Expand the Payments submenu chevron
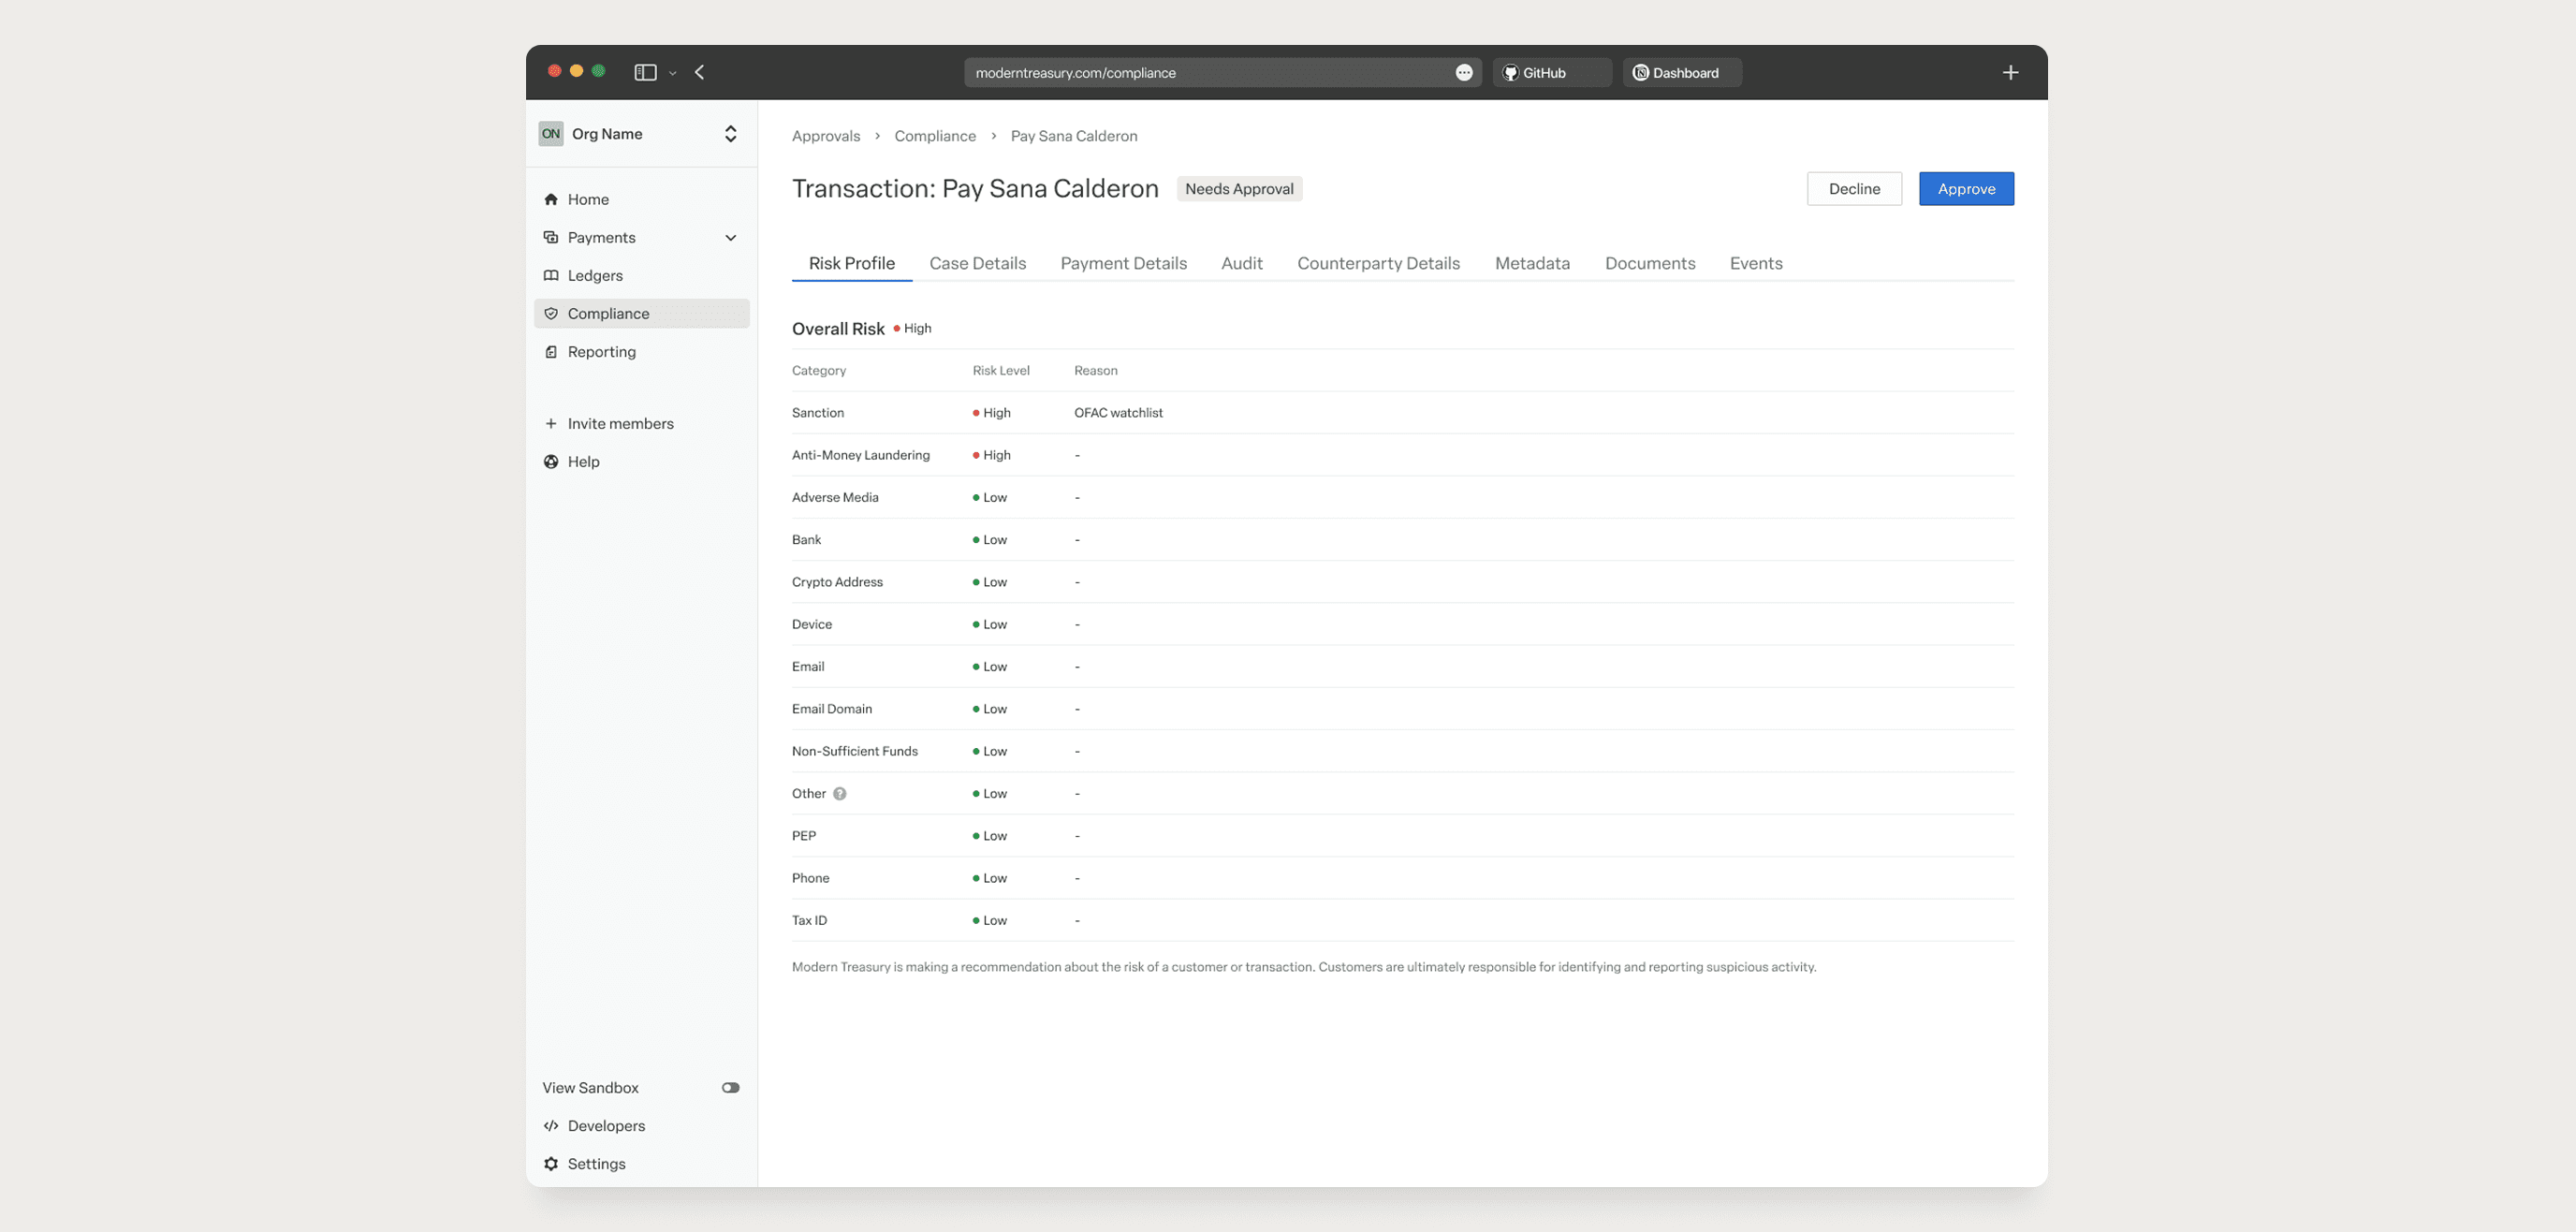The width and height of the screenshot is (2576, 1232). 731,237
